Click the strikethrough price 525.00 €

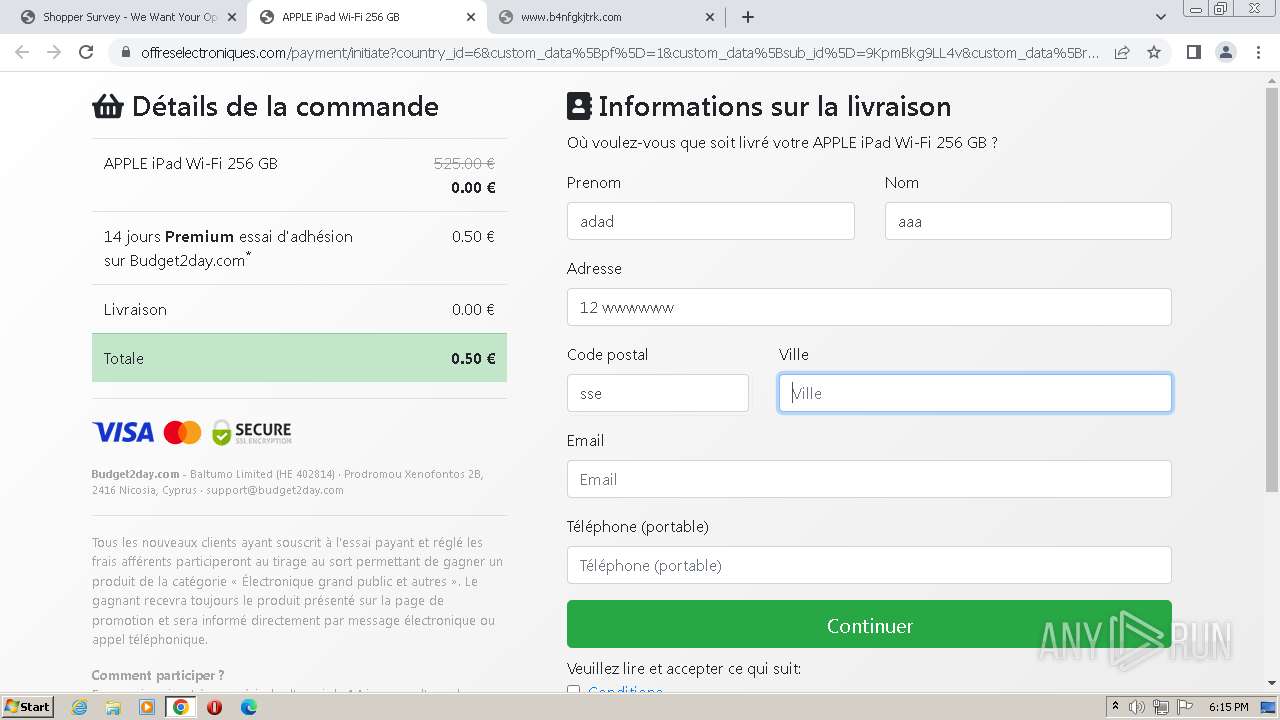[x=464, y=163]
